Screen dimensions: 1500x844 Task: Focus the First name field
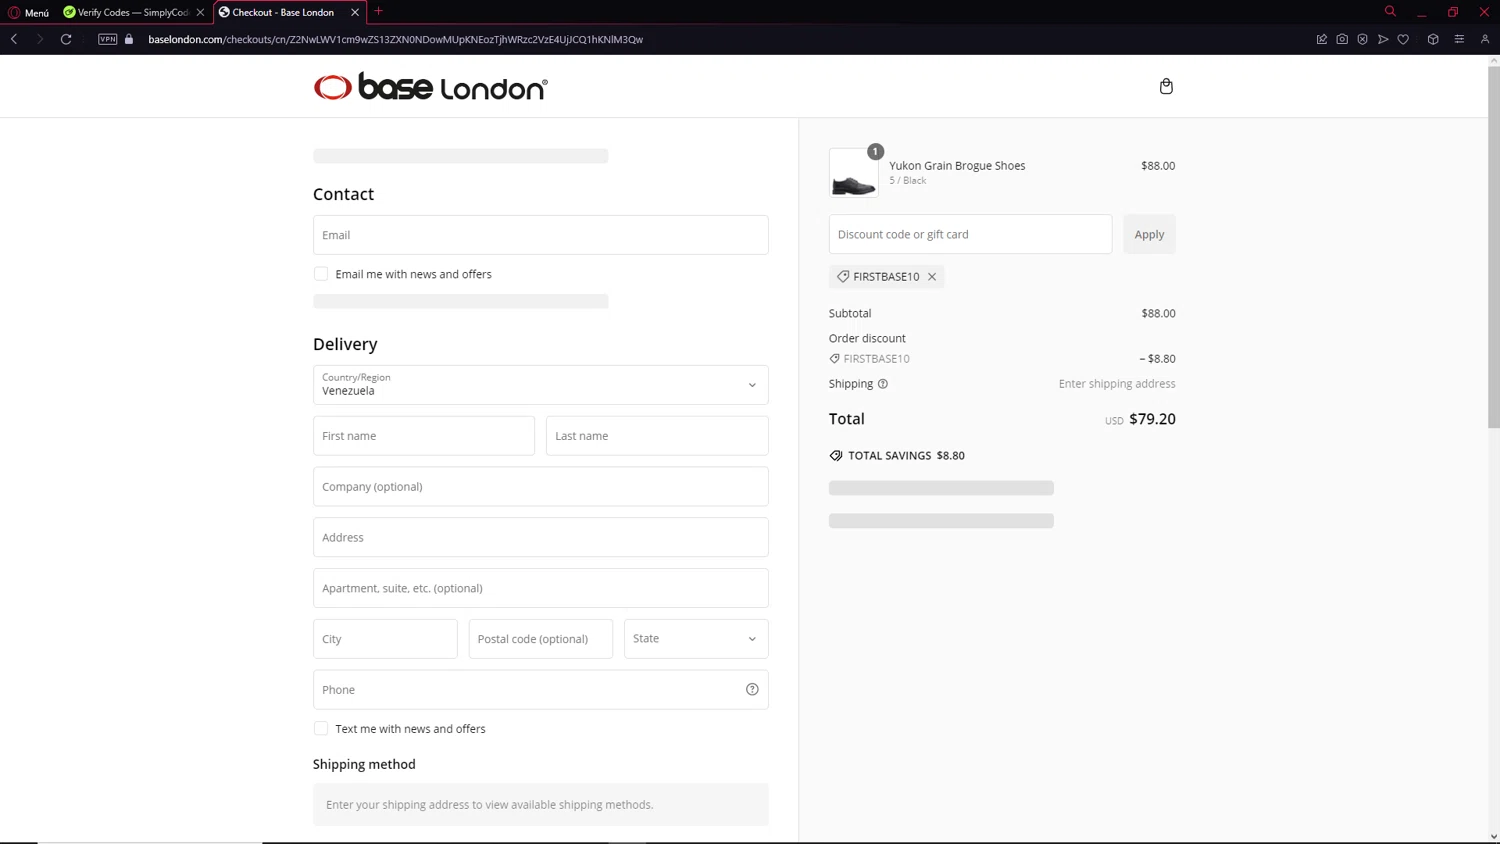click(x=424, y=436)
